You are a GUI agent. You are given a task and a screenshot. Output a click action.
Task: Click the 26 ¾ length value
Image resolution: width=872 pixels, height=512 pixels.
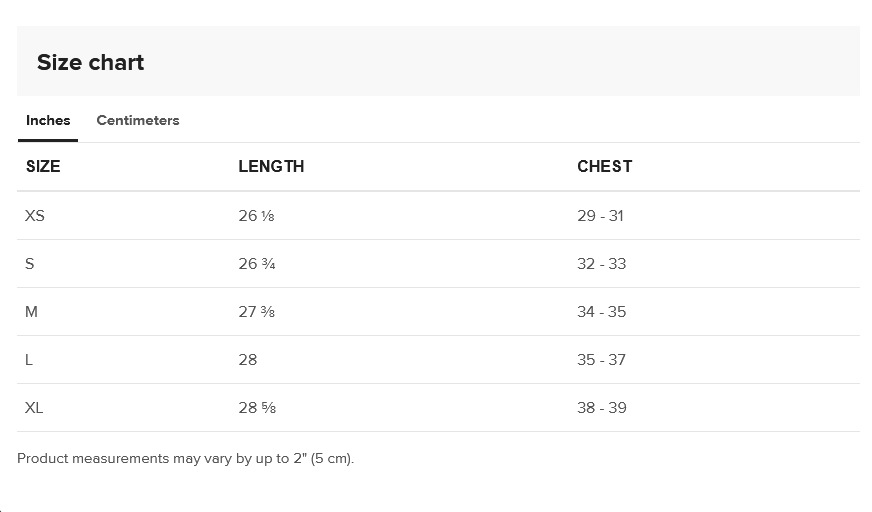pyautogui.click(x=257, y=264)
